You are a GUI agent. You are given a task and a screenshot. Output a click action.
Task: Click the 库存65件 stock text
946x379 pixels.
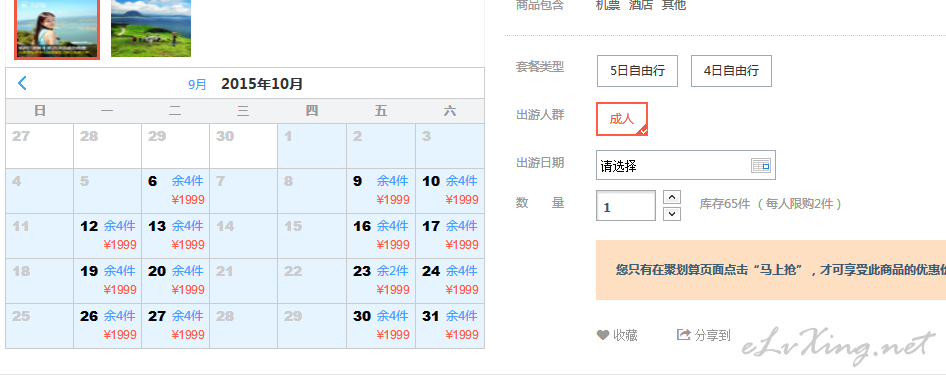pyautogui.click(x=725, y=204)
